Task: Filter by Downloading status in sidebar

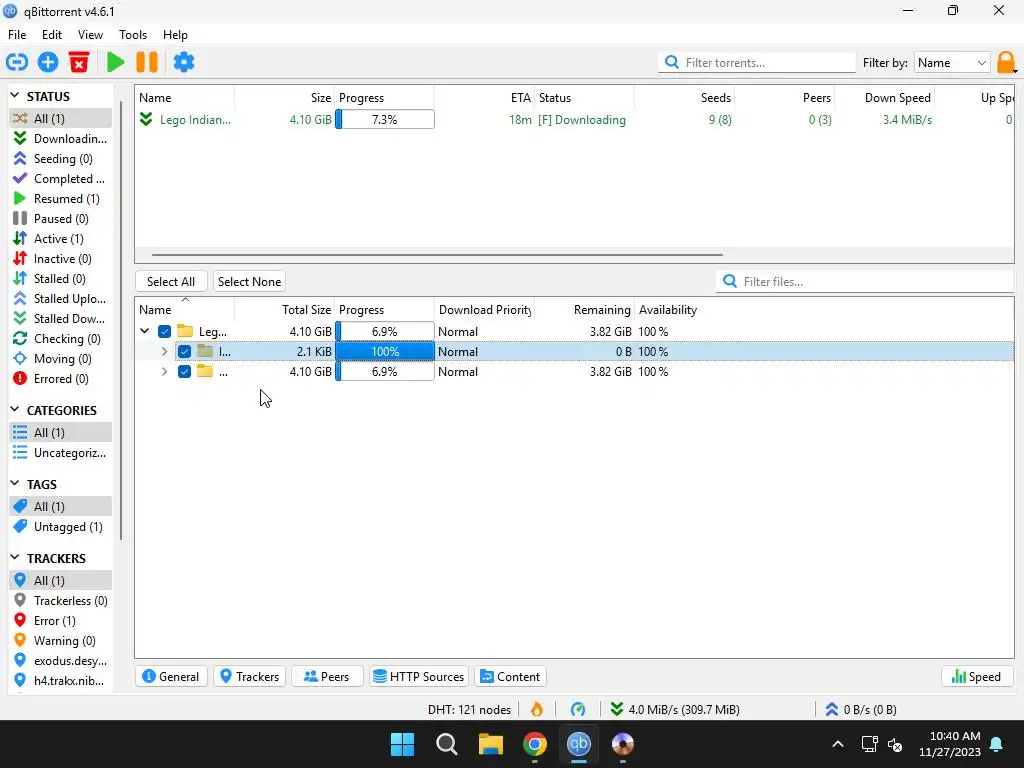Action: 61,138
